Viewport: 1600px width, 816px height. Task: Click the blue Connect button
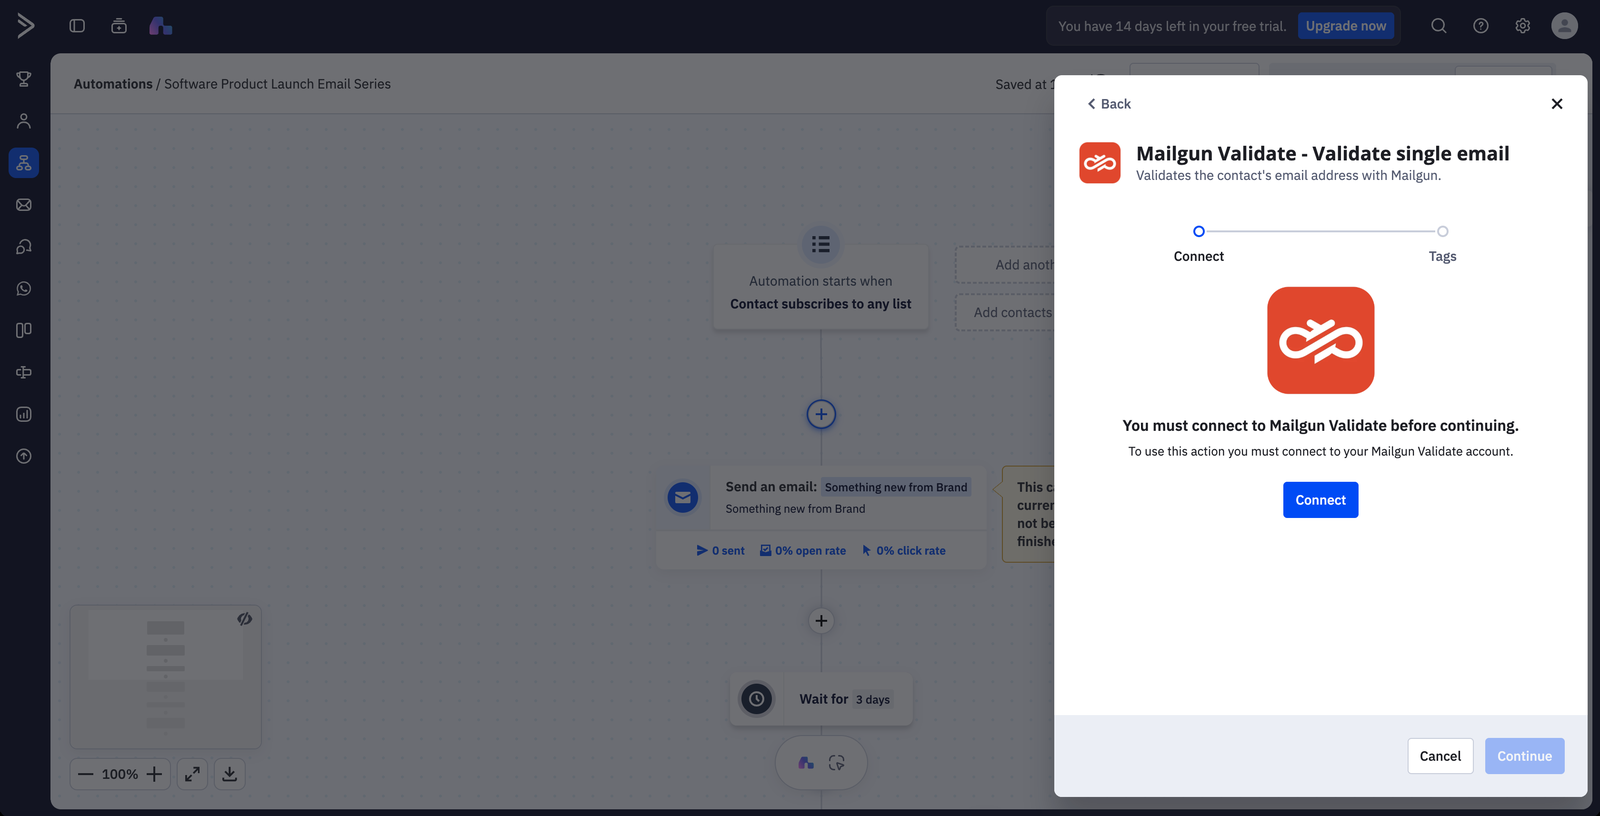(x=1320, y=500)
